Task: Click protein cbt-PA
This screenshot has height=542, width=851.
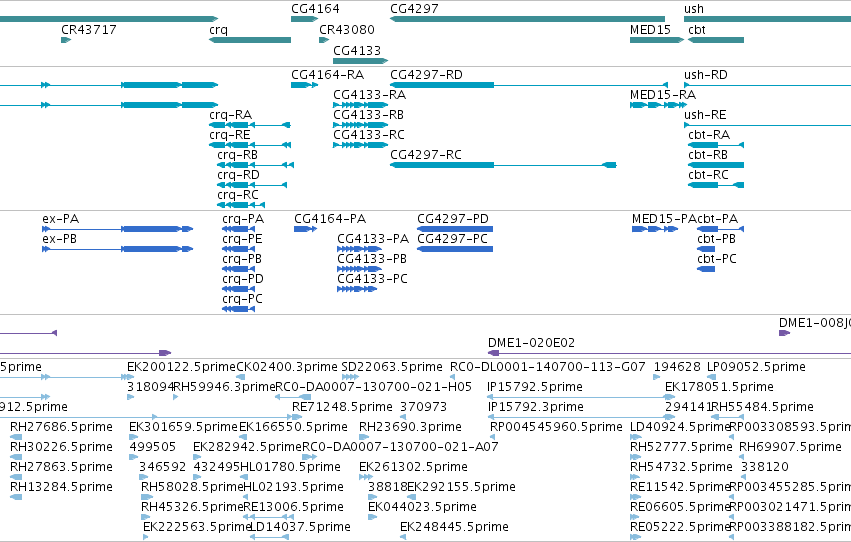Action: tap(720, 229)
